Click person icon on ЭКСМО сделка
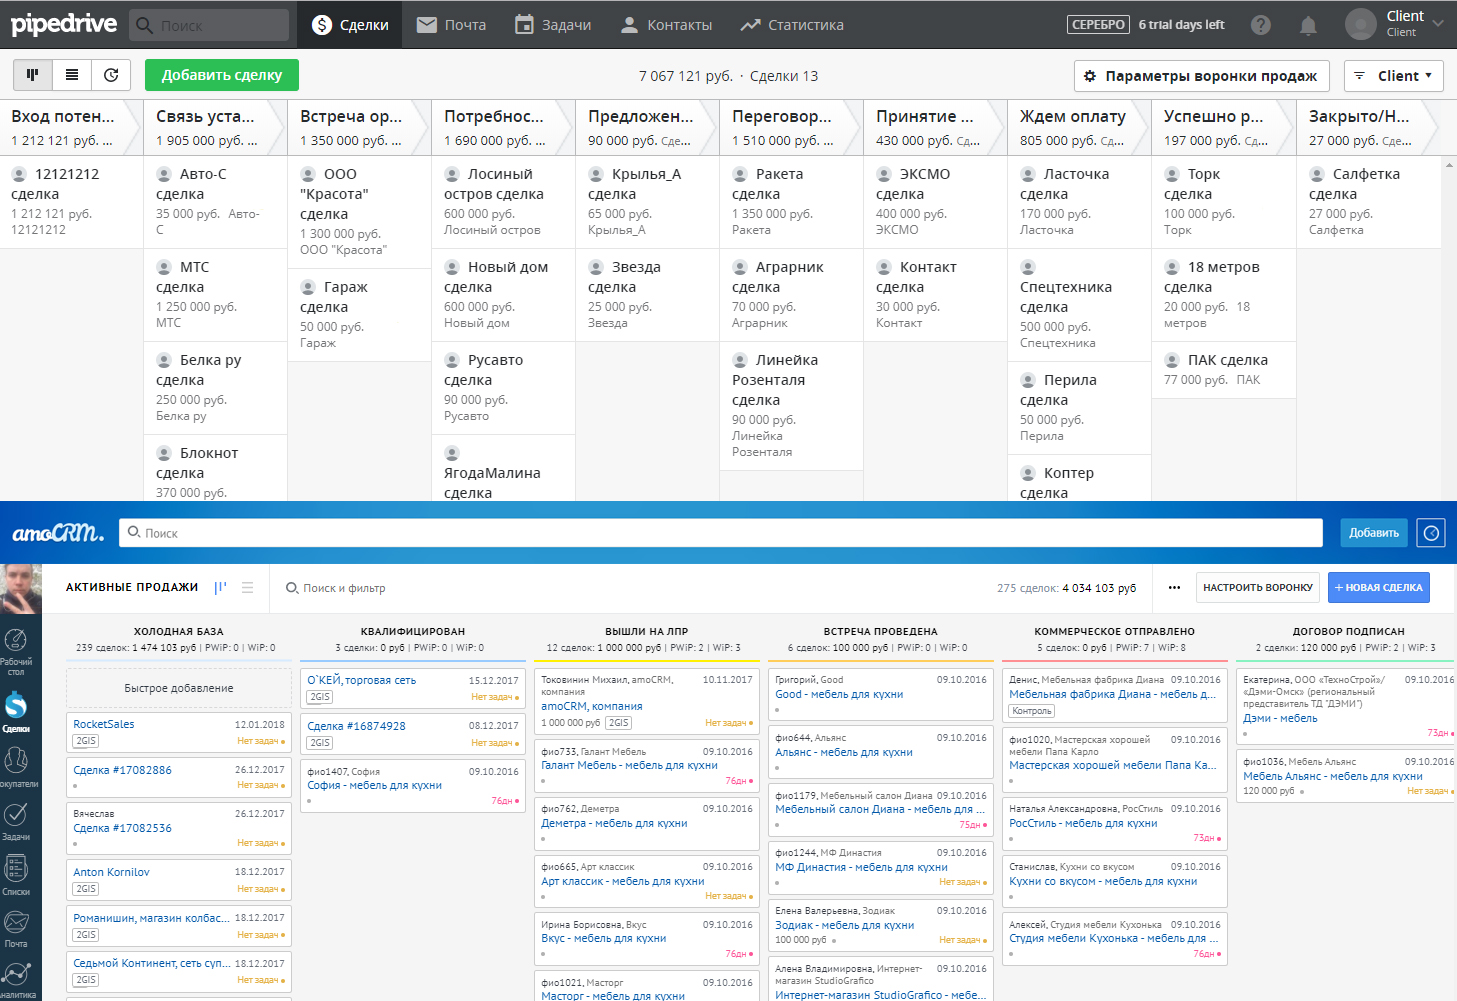Viewport: 1457px width, 1001px height. (x=884, y=174)
